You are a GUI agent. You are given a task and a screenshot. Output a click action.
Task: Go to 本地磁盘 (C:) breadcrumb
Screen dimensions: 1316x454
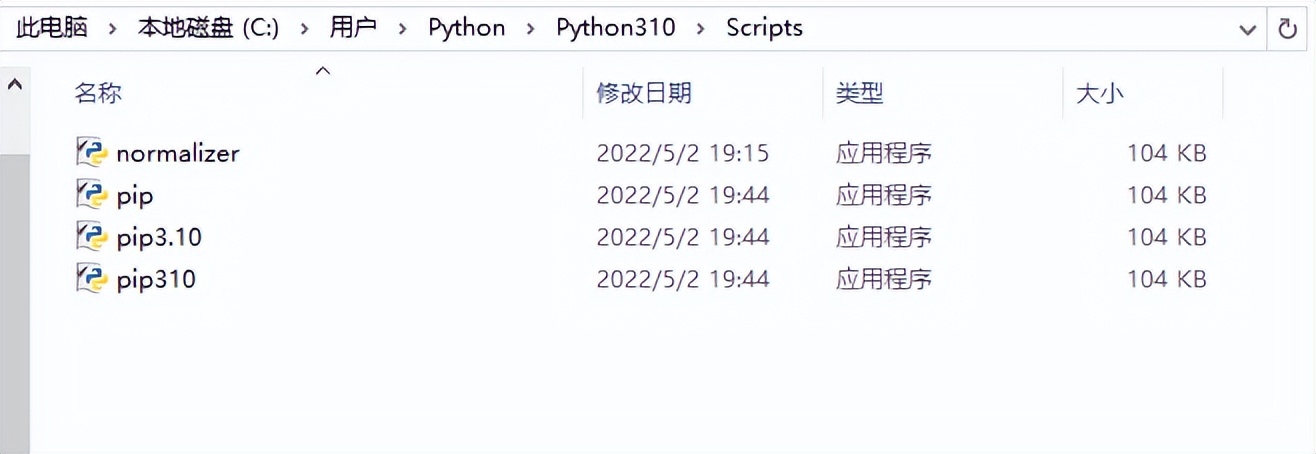[x=208, y=28]
